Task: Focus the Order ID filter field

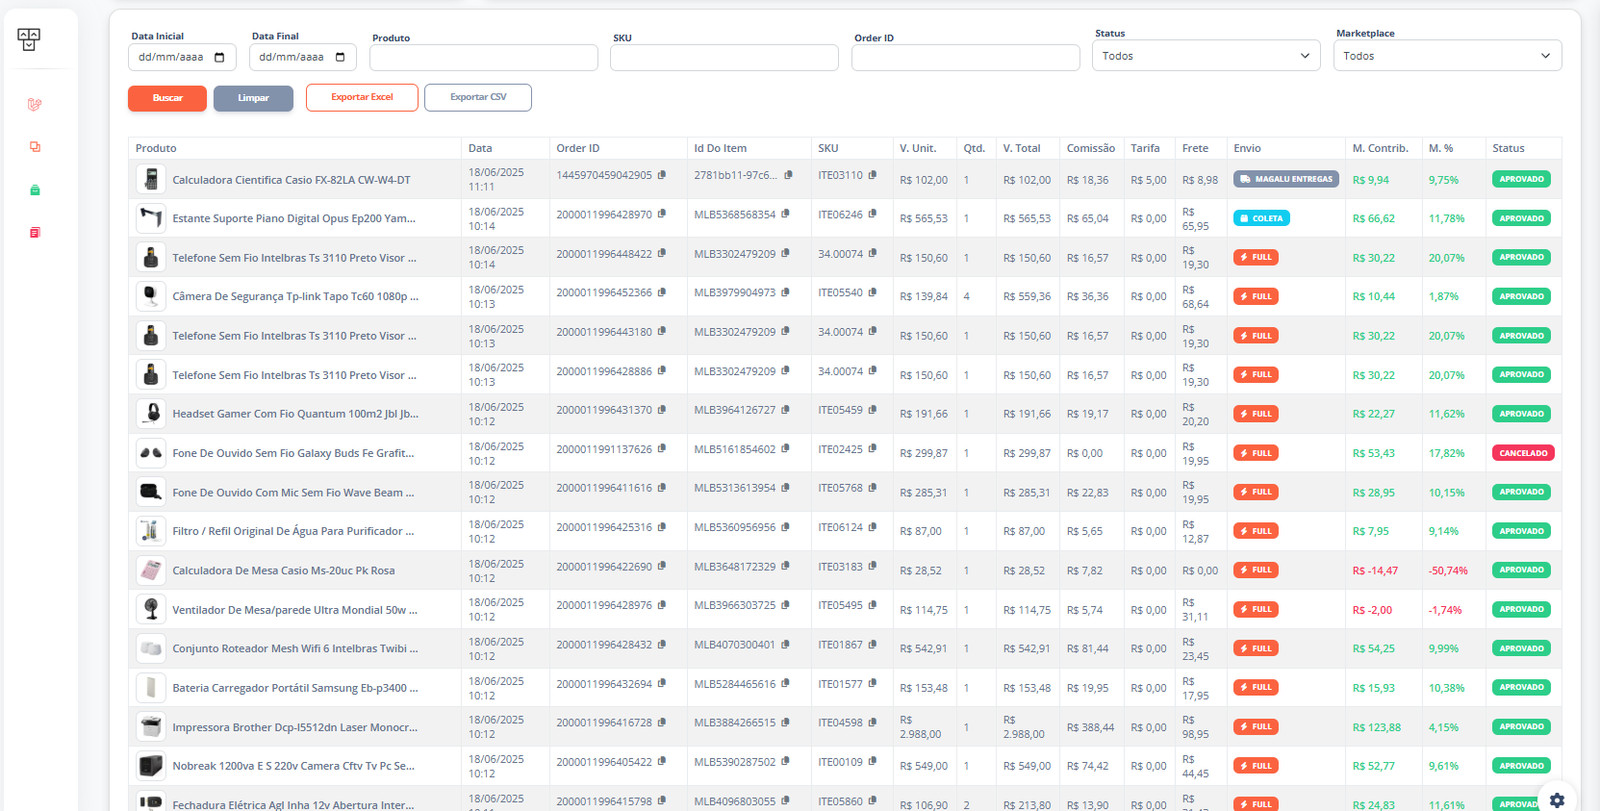Action: pos(966,58)
